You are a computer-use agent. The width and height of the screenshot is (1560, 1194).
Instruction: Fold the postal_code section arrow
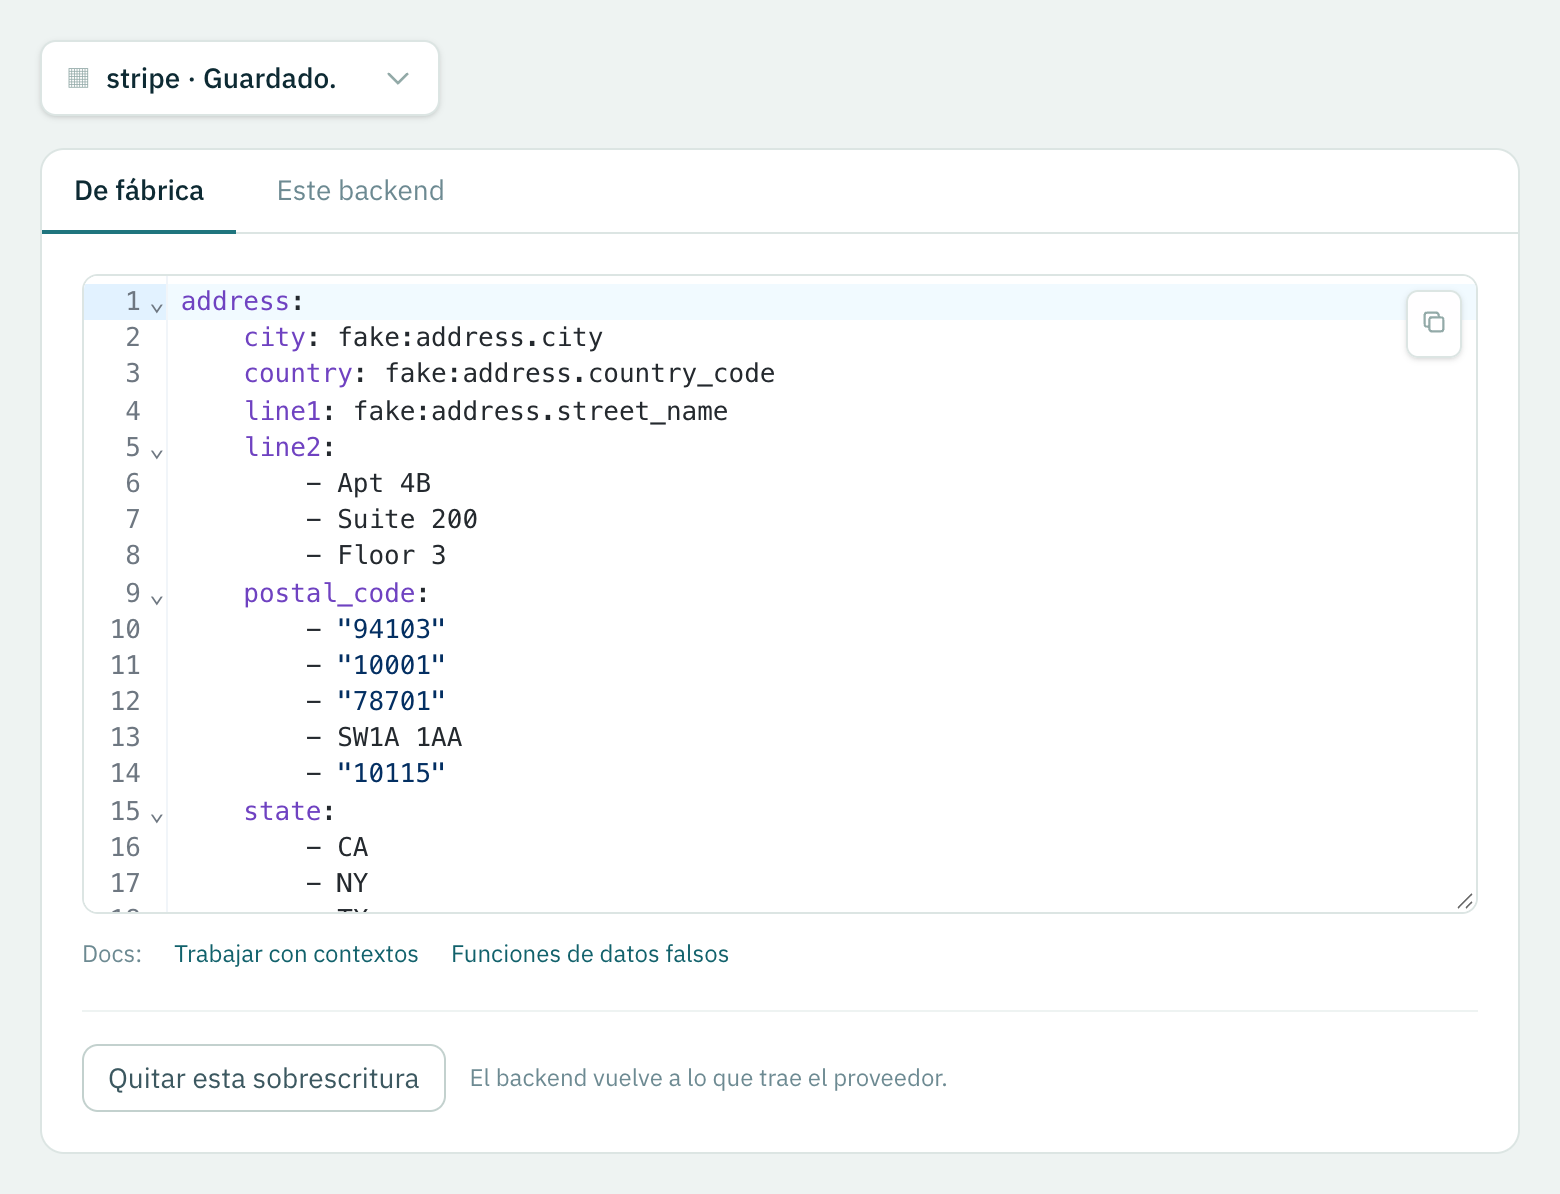[x=157, y=598]
